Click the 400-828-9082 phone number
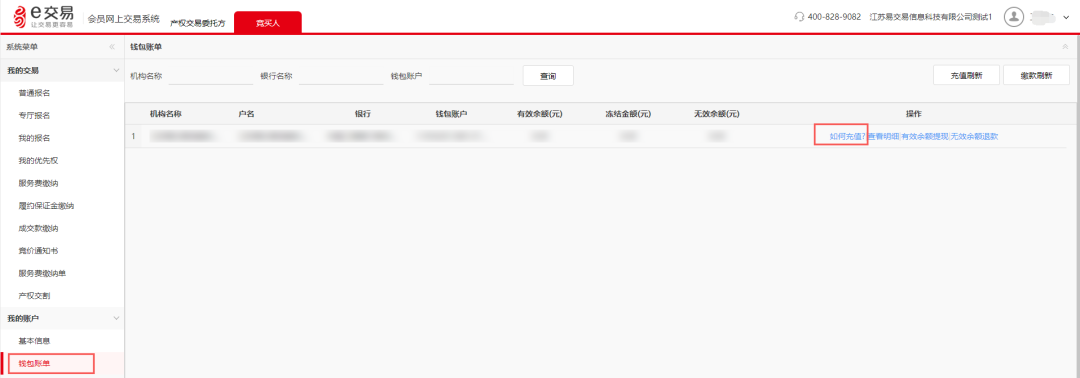The width and height of the screenshot is (1080, 378). click(834, 17)
